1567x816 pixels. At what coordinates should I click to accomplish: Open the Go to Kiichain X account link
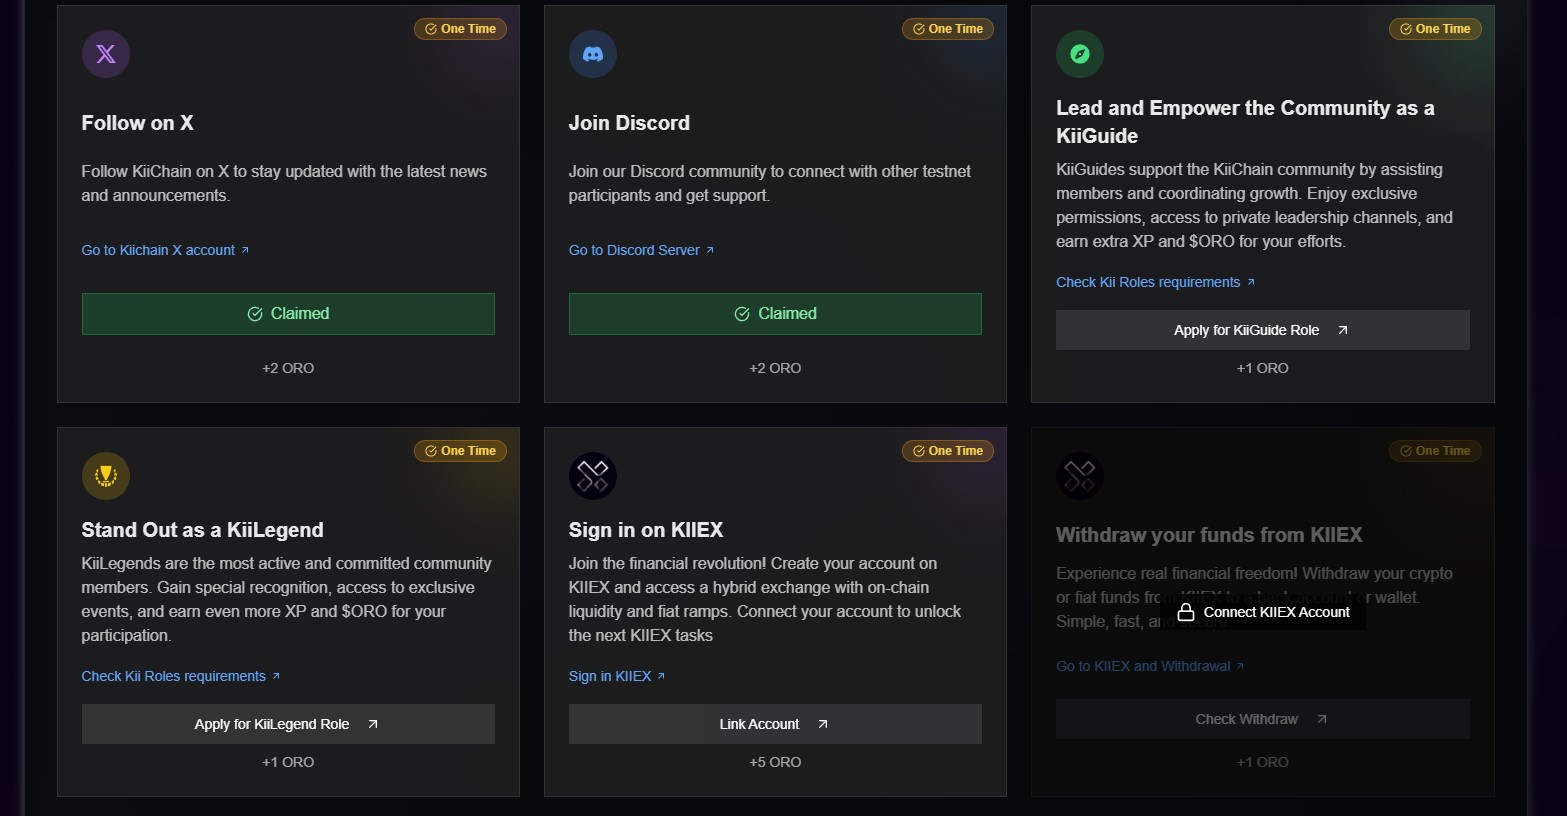pos(158,250)
